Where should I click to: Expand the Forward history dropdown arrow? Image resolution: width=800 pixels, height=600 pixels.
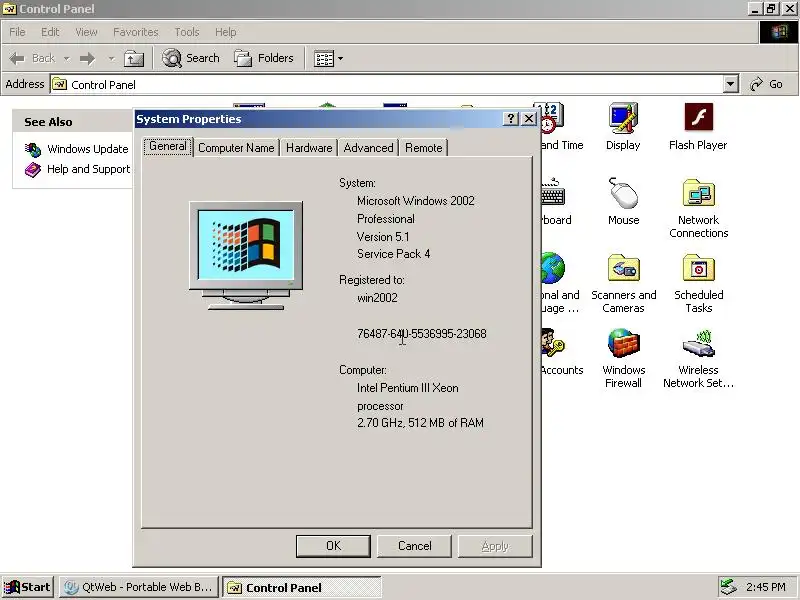click(x=111, y=59)
